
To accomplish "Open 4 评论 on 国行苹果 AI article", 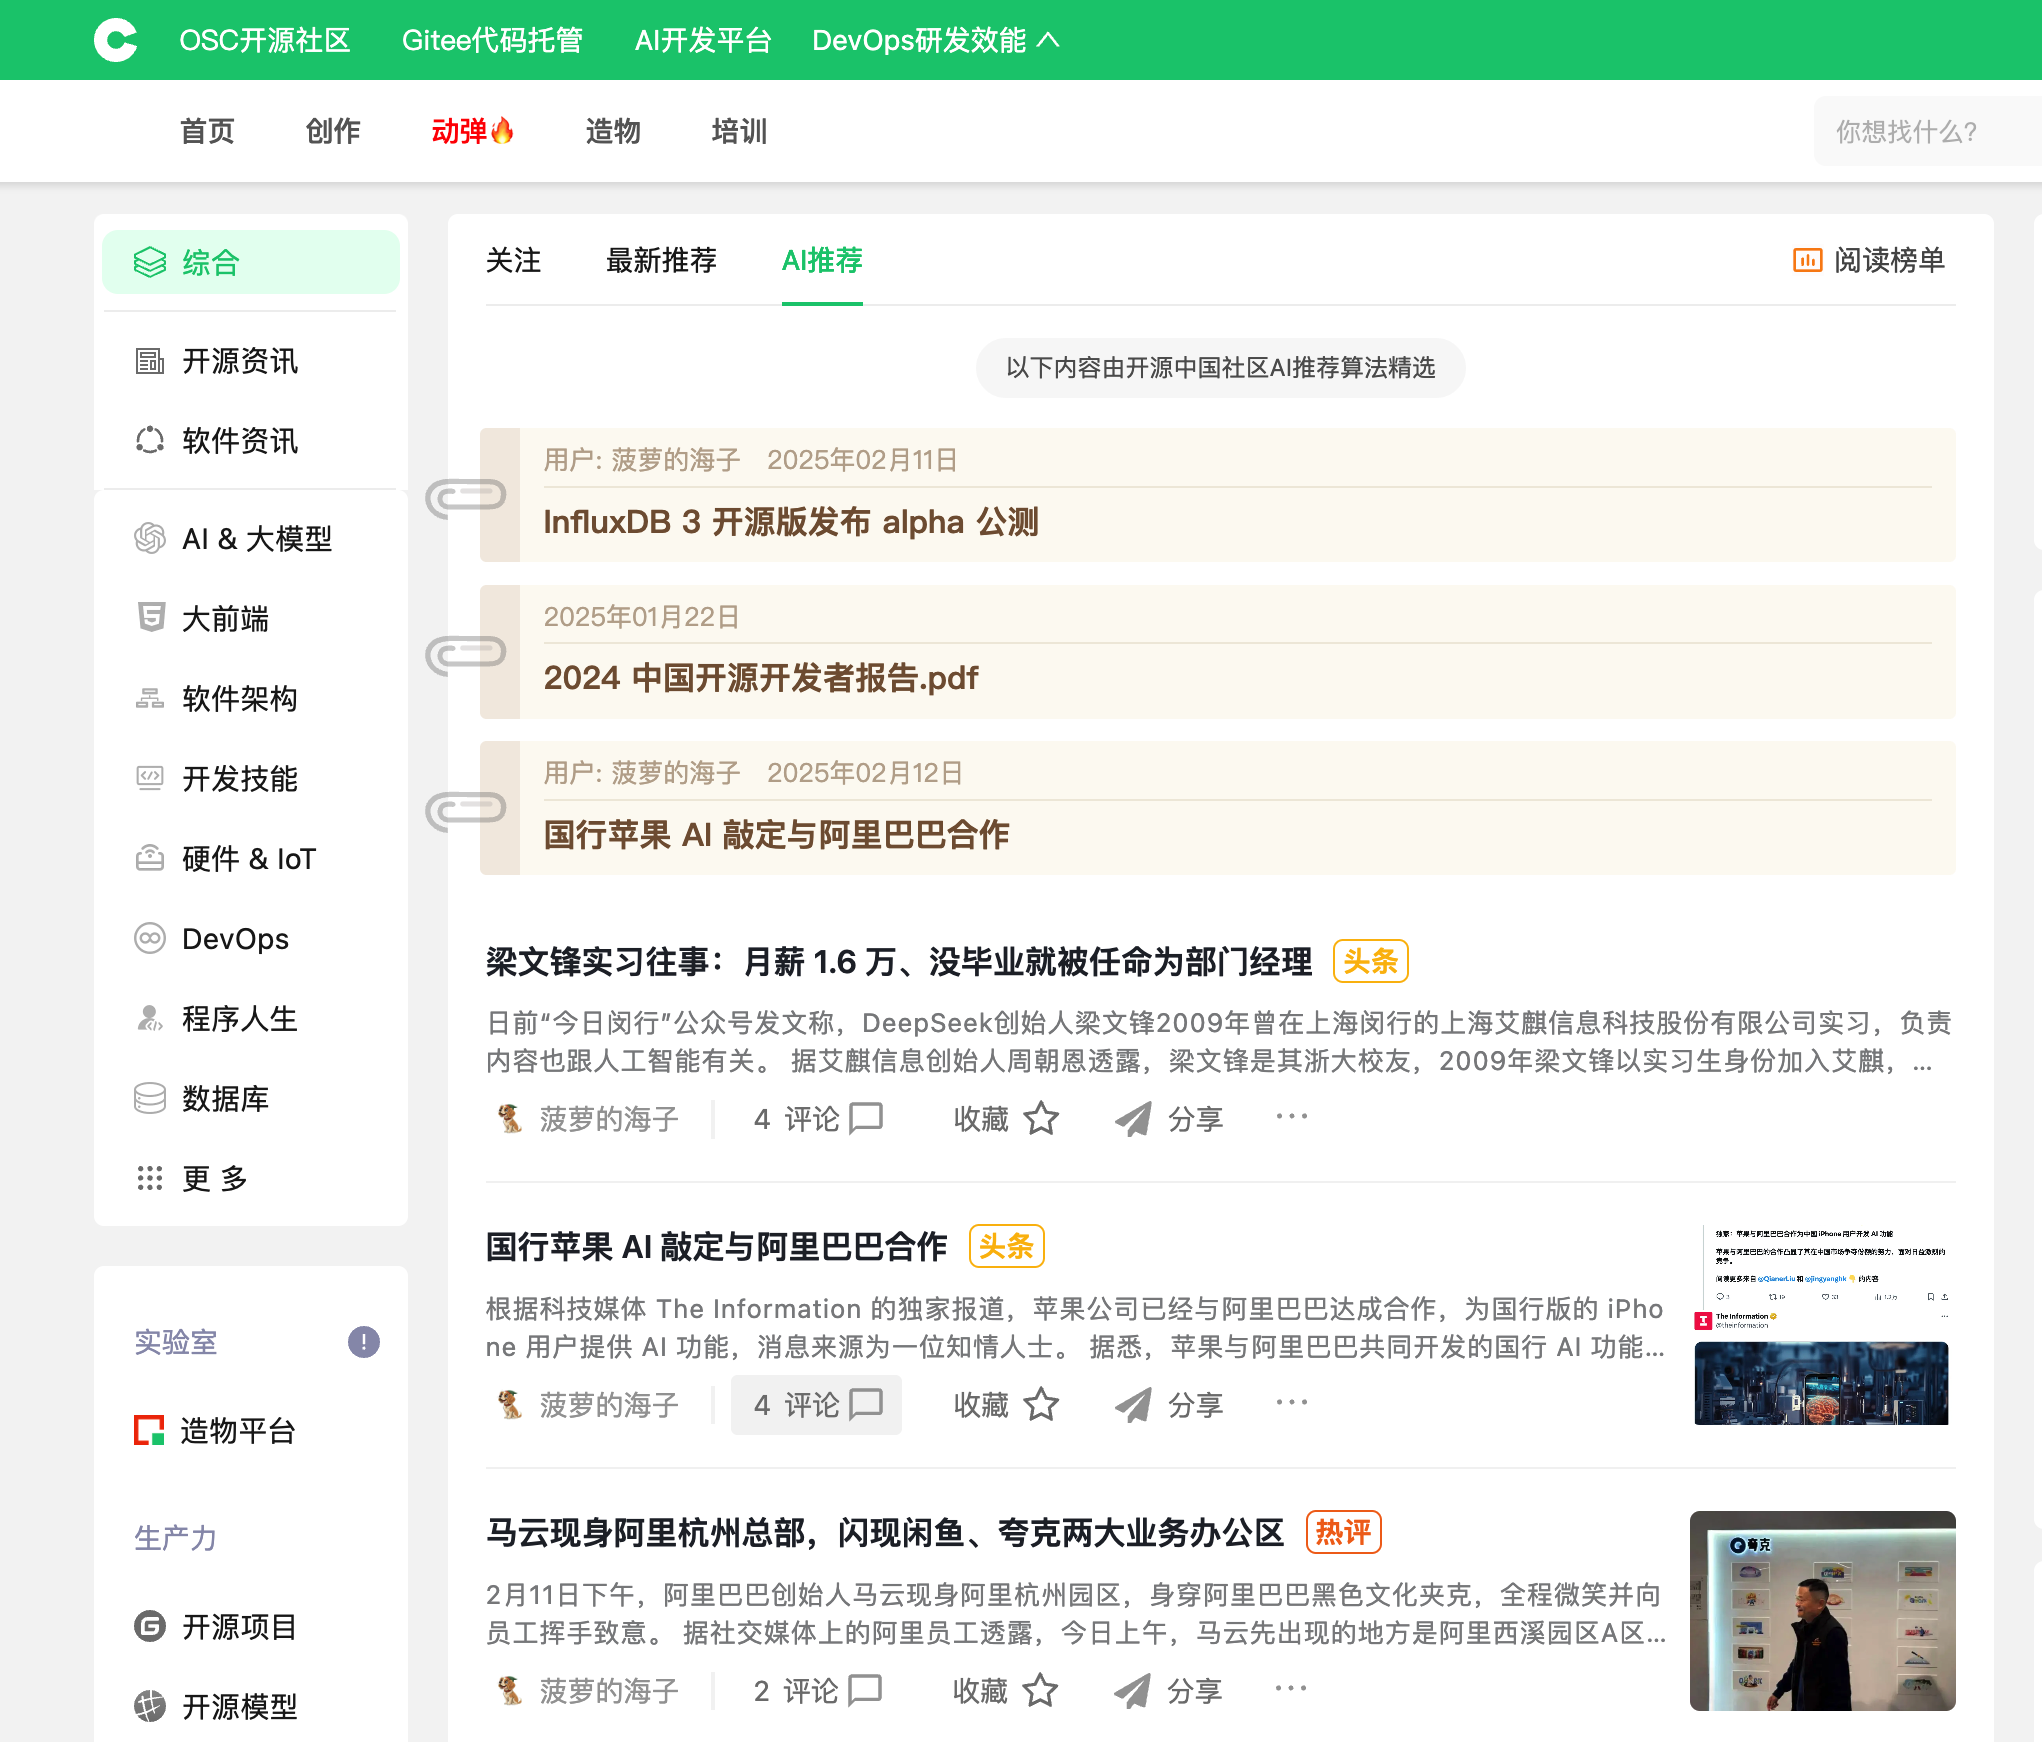I will tap(816, 1404).
